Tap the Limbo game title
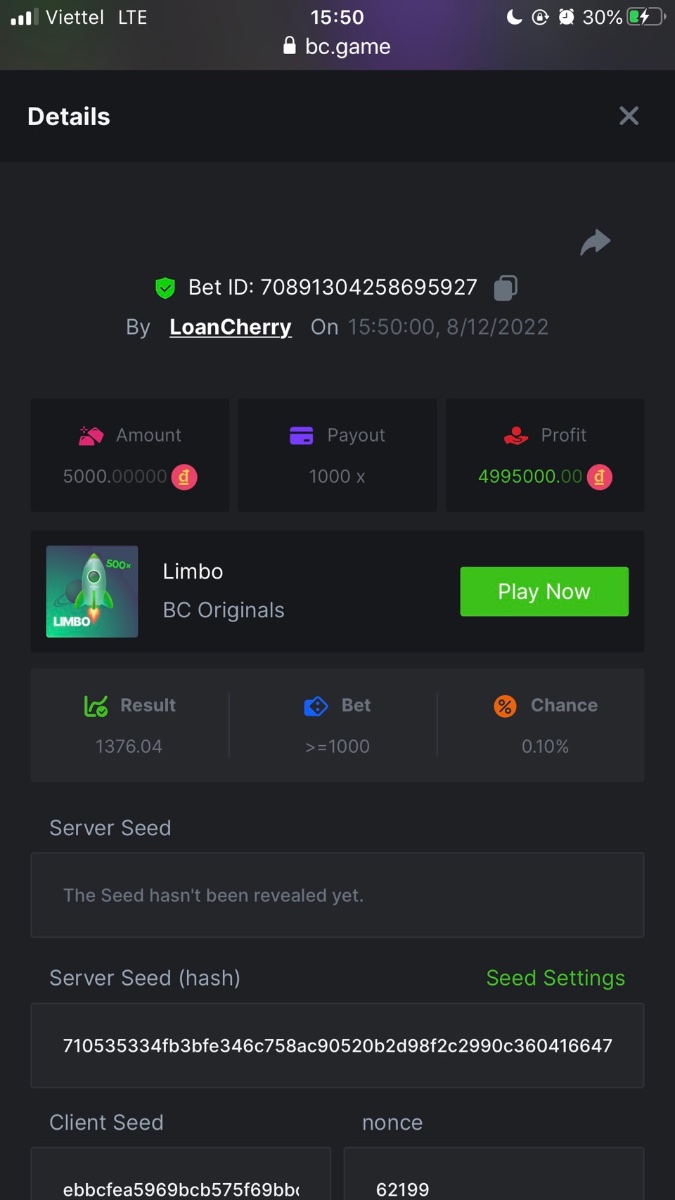 pos(193,572)
